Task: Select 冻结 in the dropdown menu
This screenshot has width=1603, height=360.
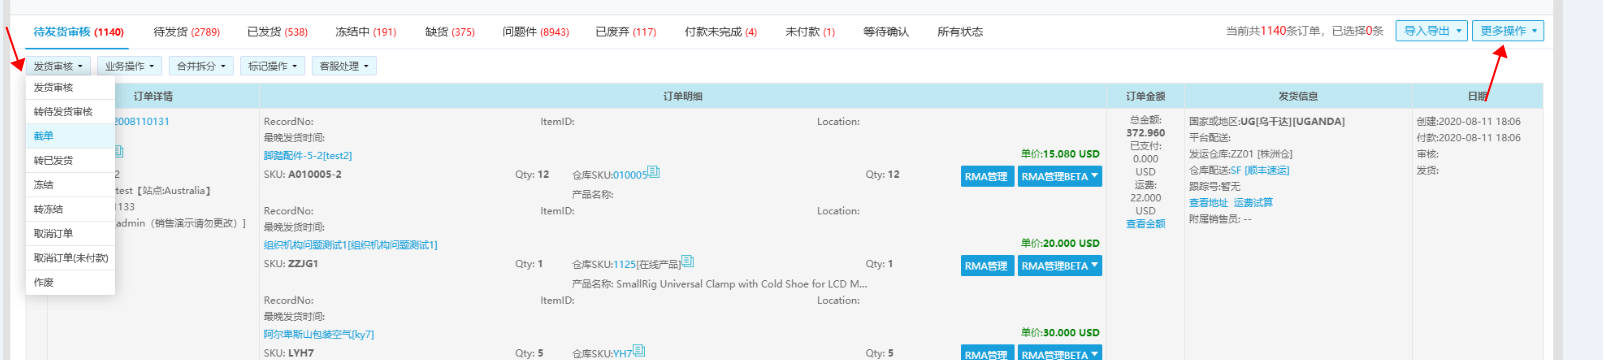Action: tap(70, 185)
